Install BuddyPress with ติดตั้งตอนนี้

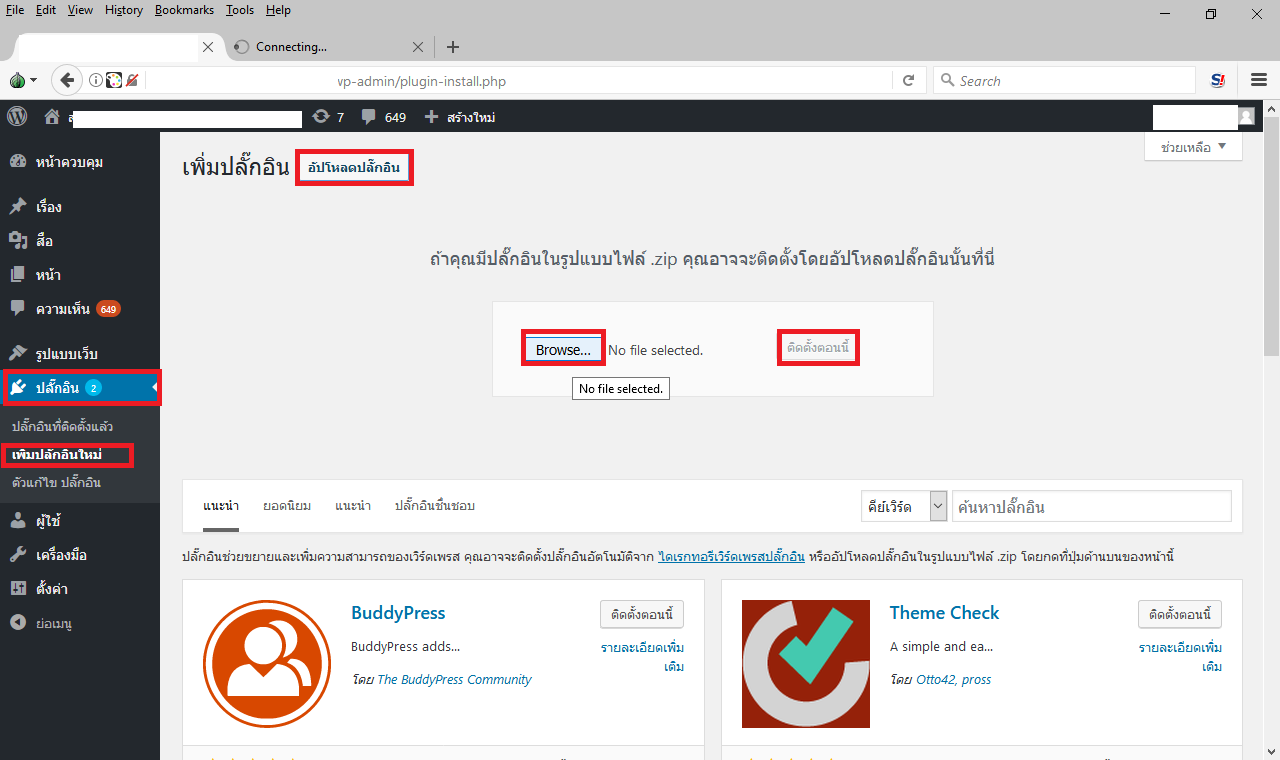pyautogui.click(x=642, y=614)
